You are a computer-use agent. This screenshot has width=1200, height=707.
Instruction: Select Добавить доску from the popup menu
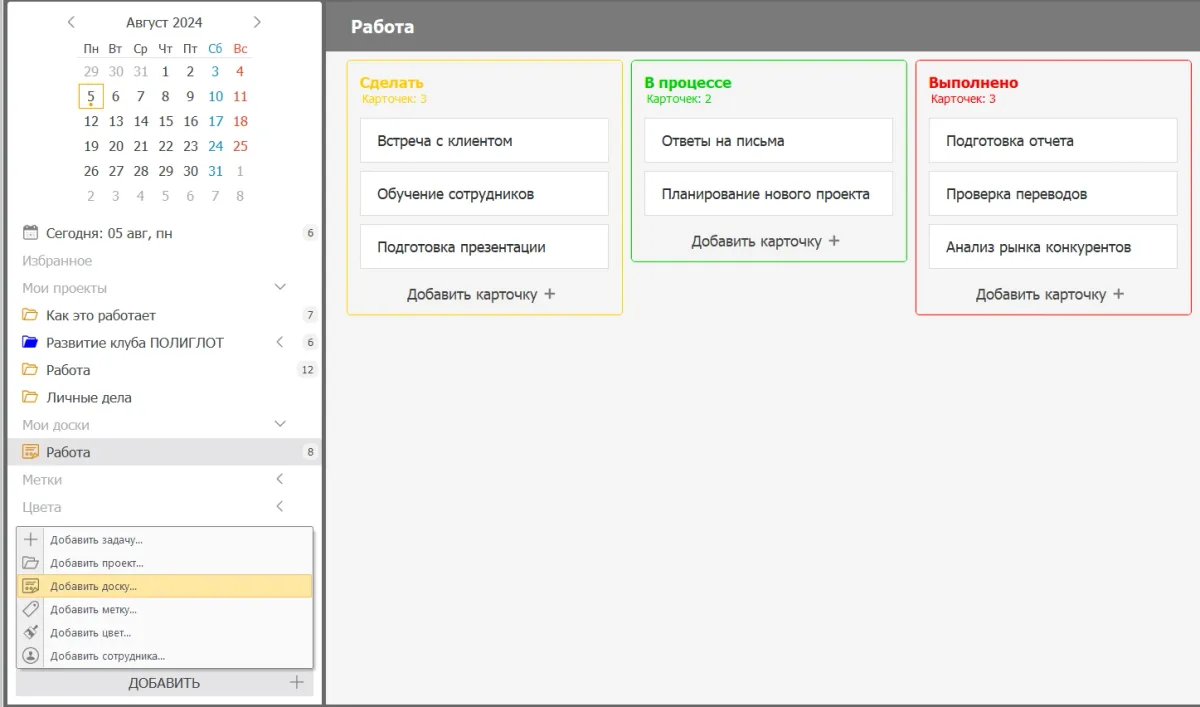[94, 586]
